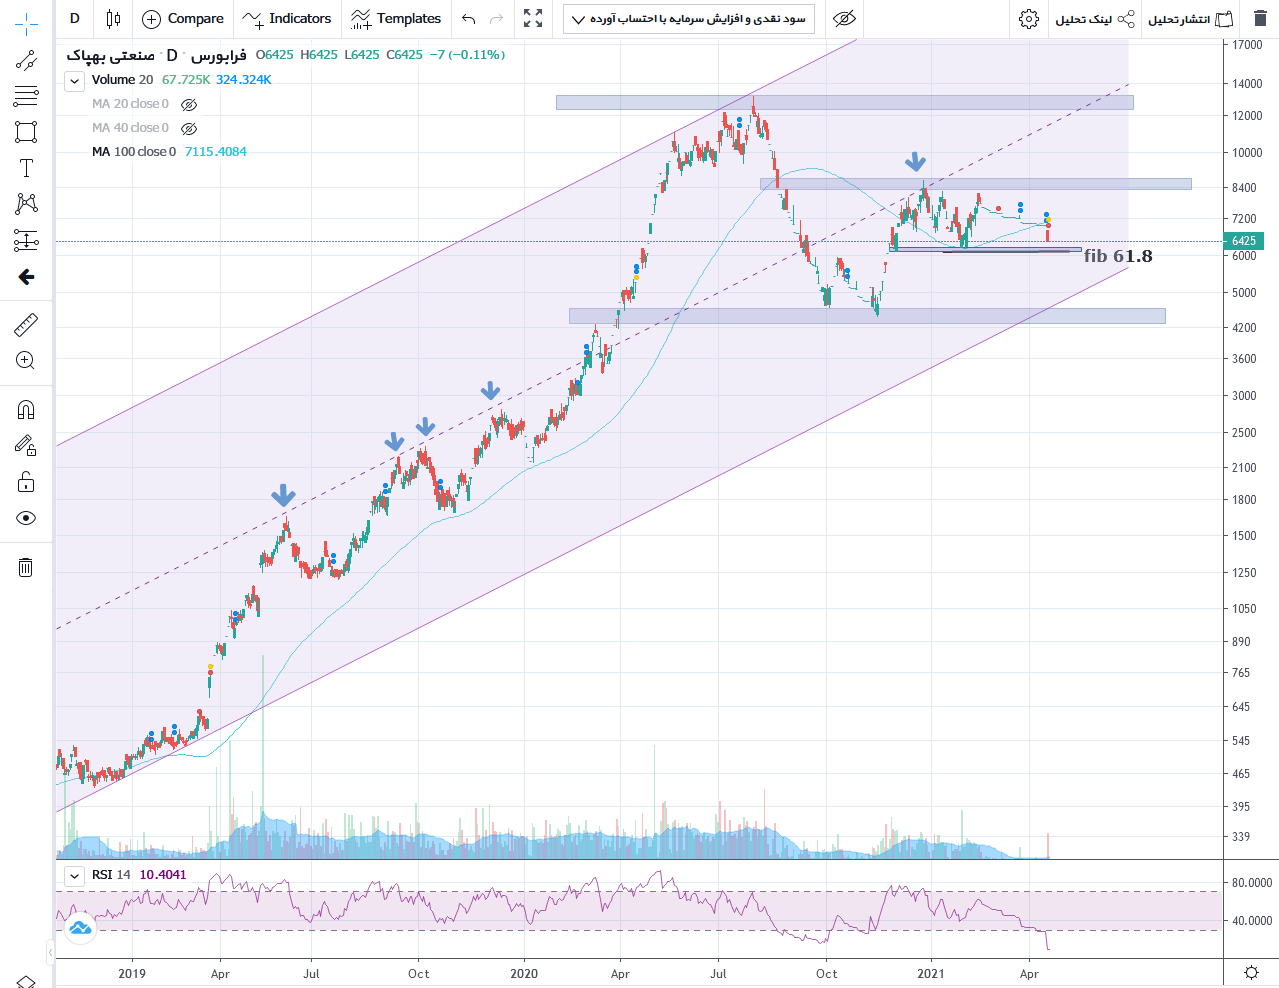Toggle the crossed-eye visibility button in top toolbar
1279x988 pixels.
coord(844,19)
